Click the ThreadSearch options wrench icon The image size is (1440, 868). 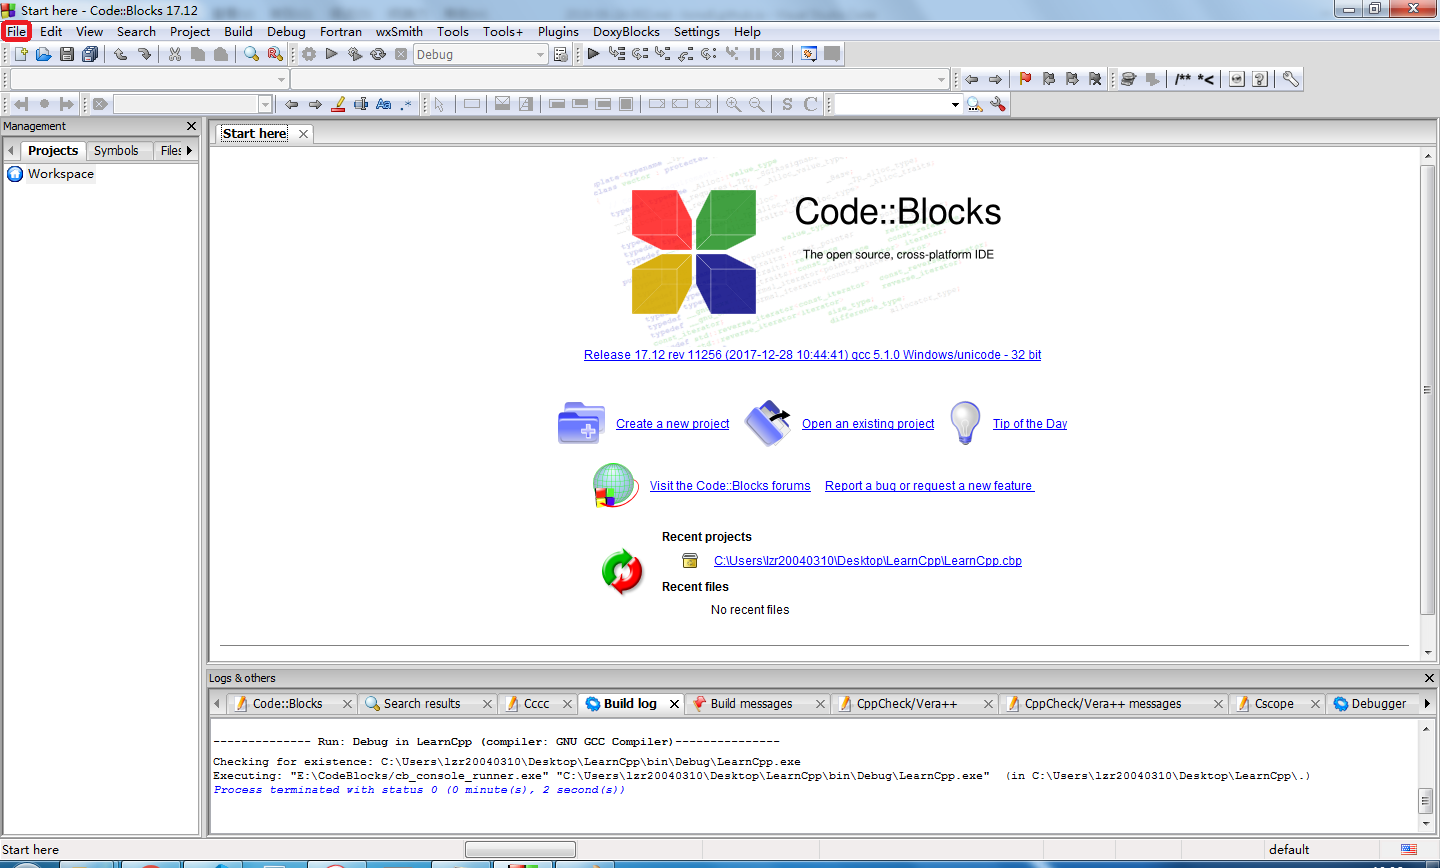pyautogui.click(x=998, y=104)
